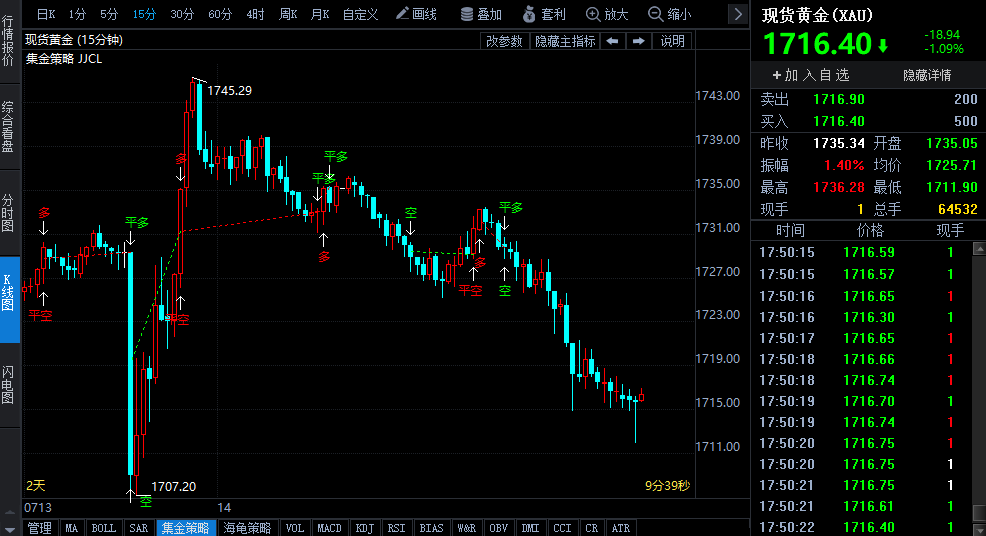Switch to 60分 chart period
The height and width of the screenshot is (536, 986).
click(x=220, y=14)
